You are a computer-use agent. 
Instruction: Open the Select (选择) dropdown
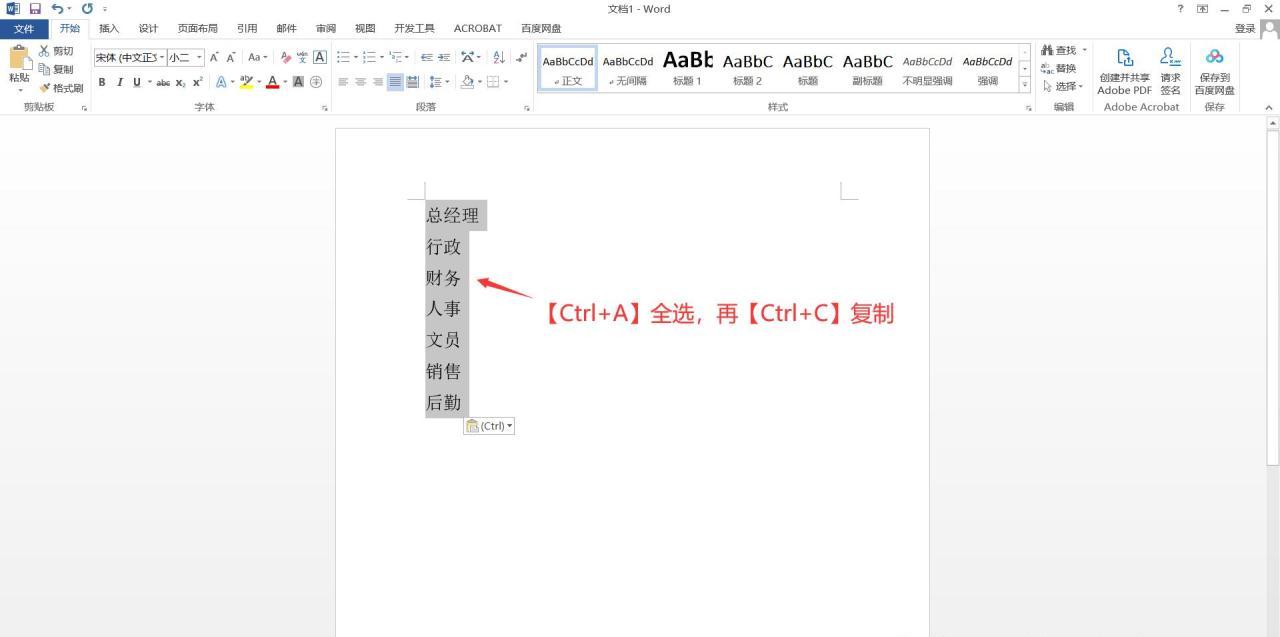(x=1062, y=86)
